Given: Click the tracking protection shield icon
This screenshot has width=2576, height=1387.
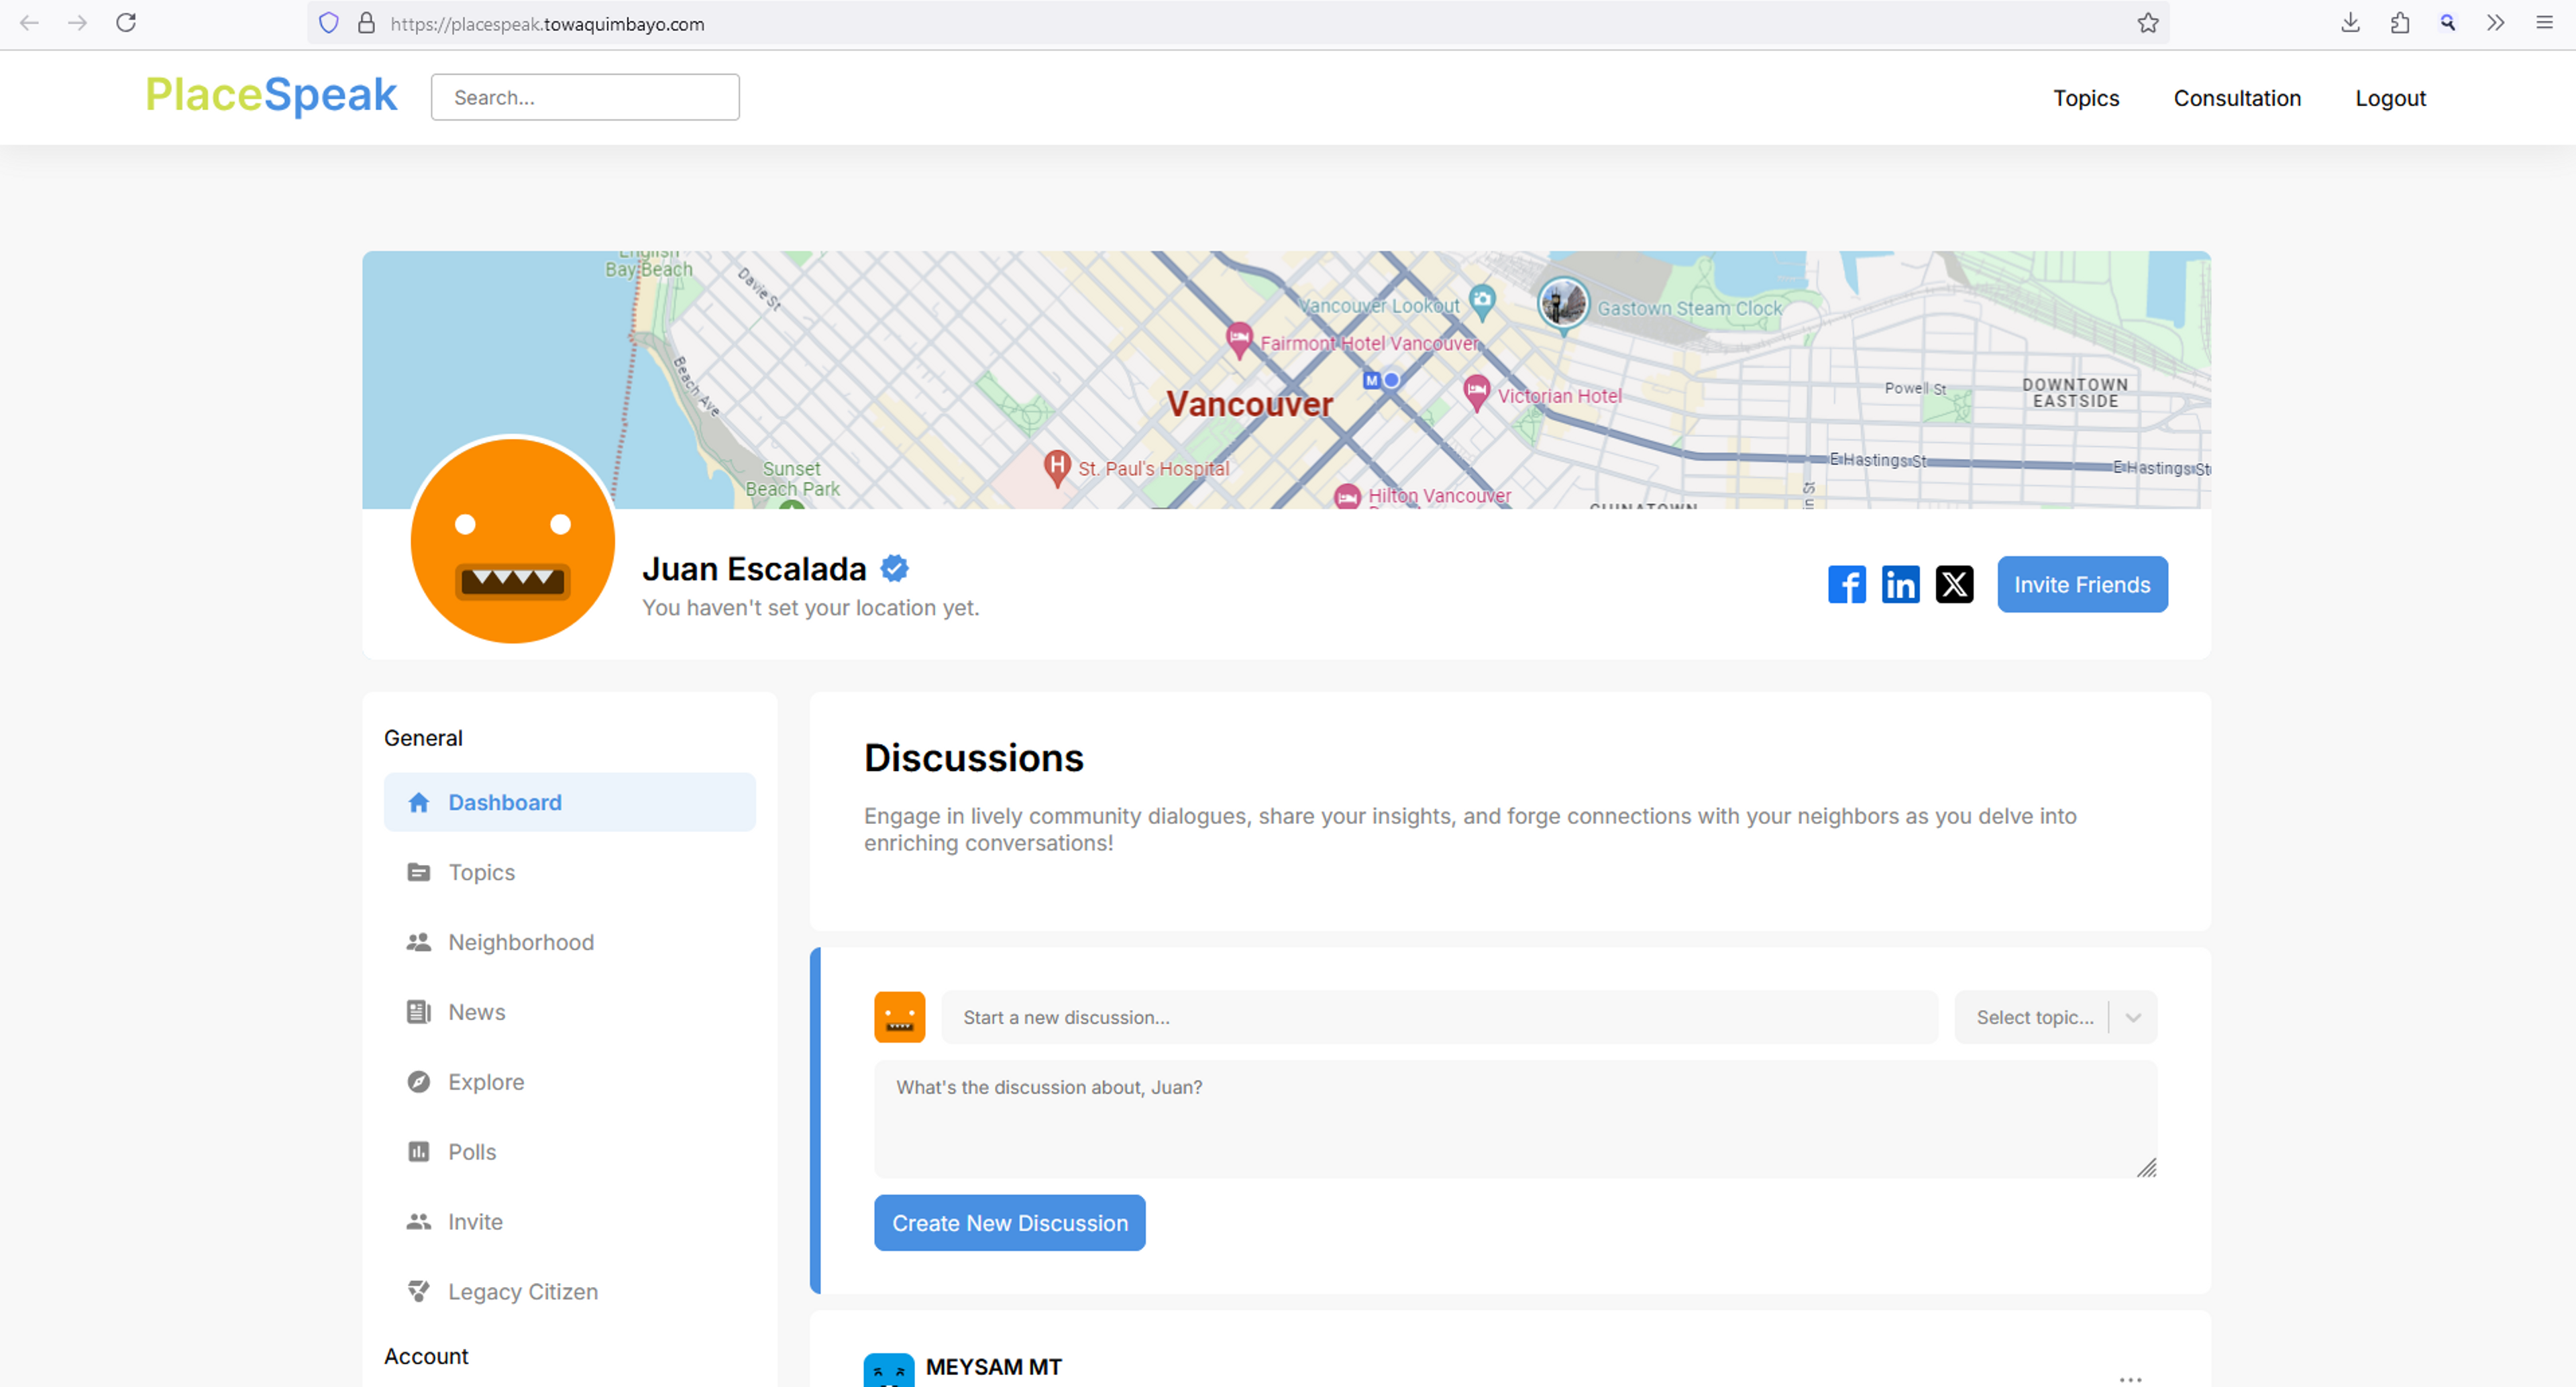Looking at the screenshot, I should click(329, 23).
